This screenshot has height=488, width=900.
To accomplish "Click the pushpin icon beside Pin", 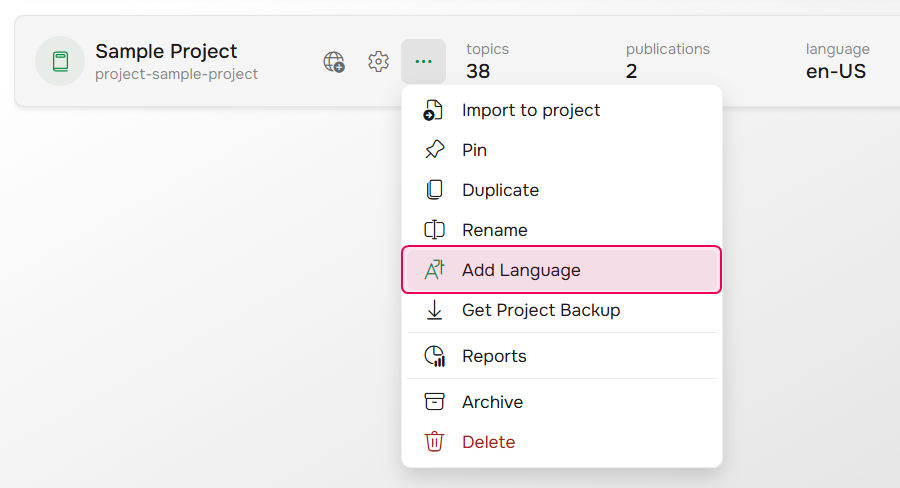I will (x=435, y=150).
